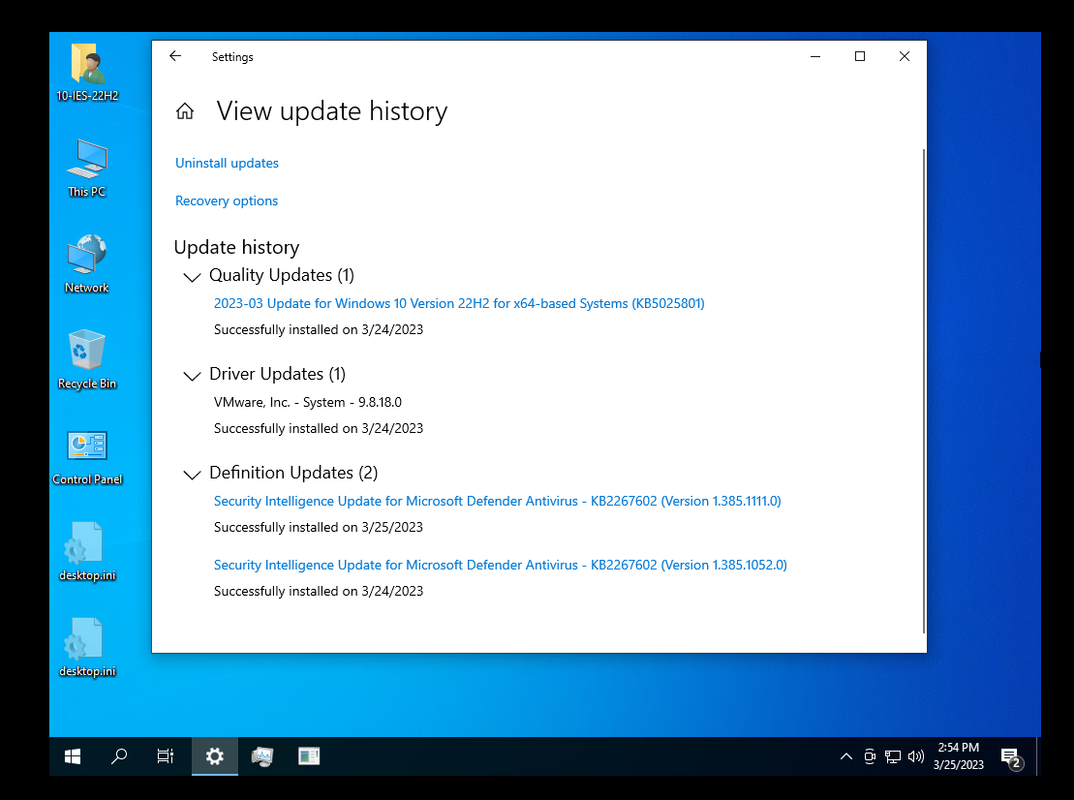Click the Settings window vertical scrollbar
The height and width of the screenshot is (800, 1074).
pyautogui.click(x=923, y=390)
